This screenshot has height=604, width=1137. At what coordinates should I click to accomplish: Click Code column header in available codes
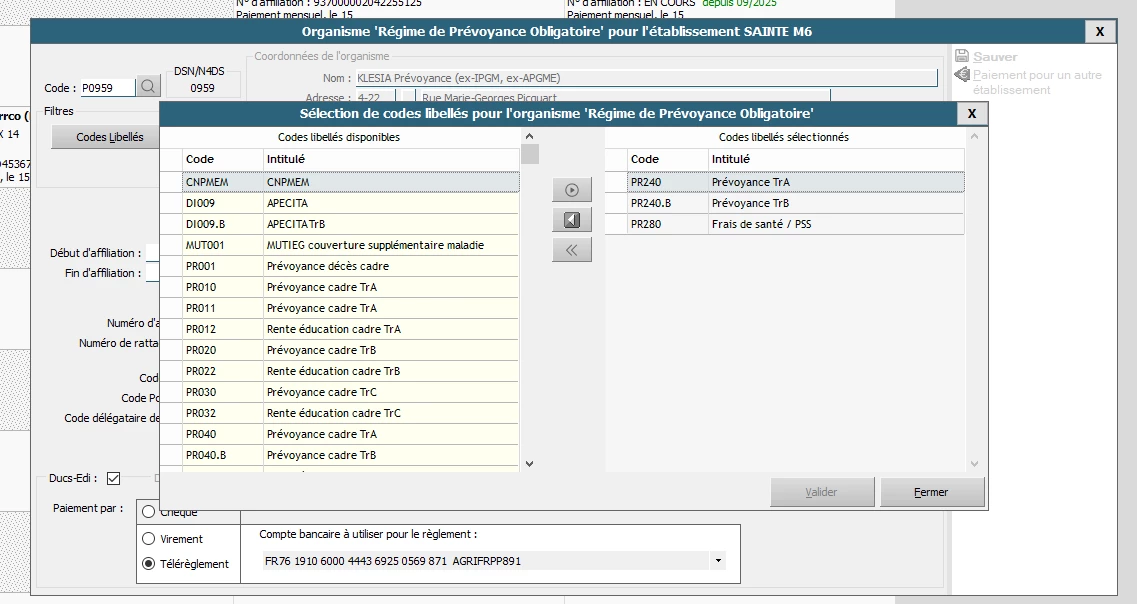point(223,160)
